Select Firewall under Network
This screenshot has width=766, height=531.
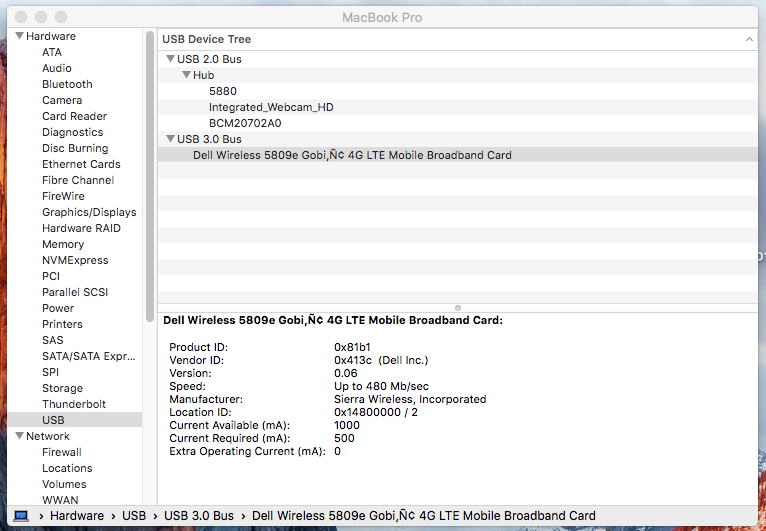coord(62,452)
